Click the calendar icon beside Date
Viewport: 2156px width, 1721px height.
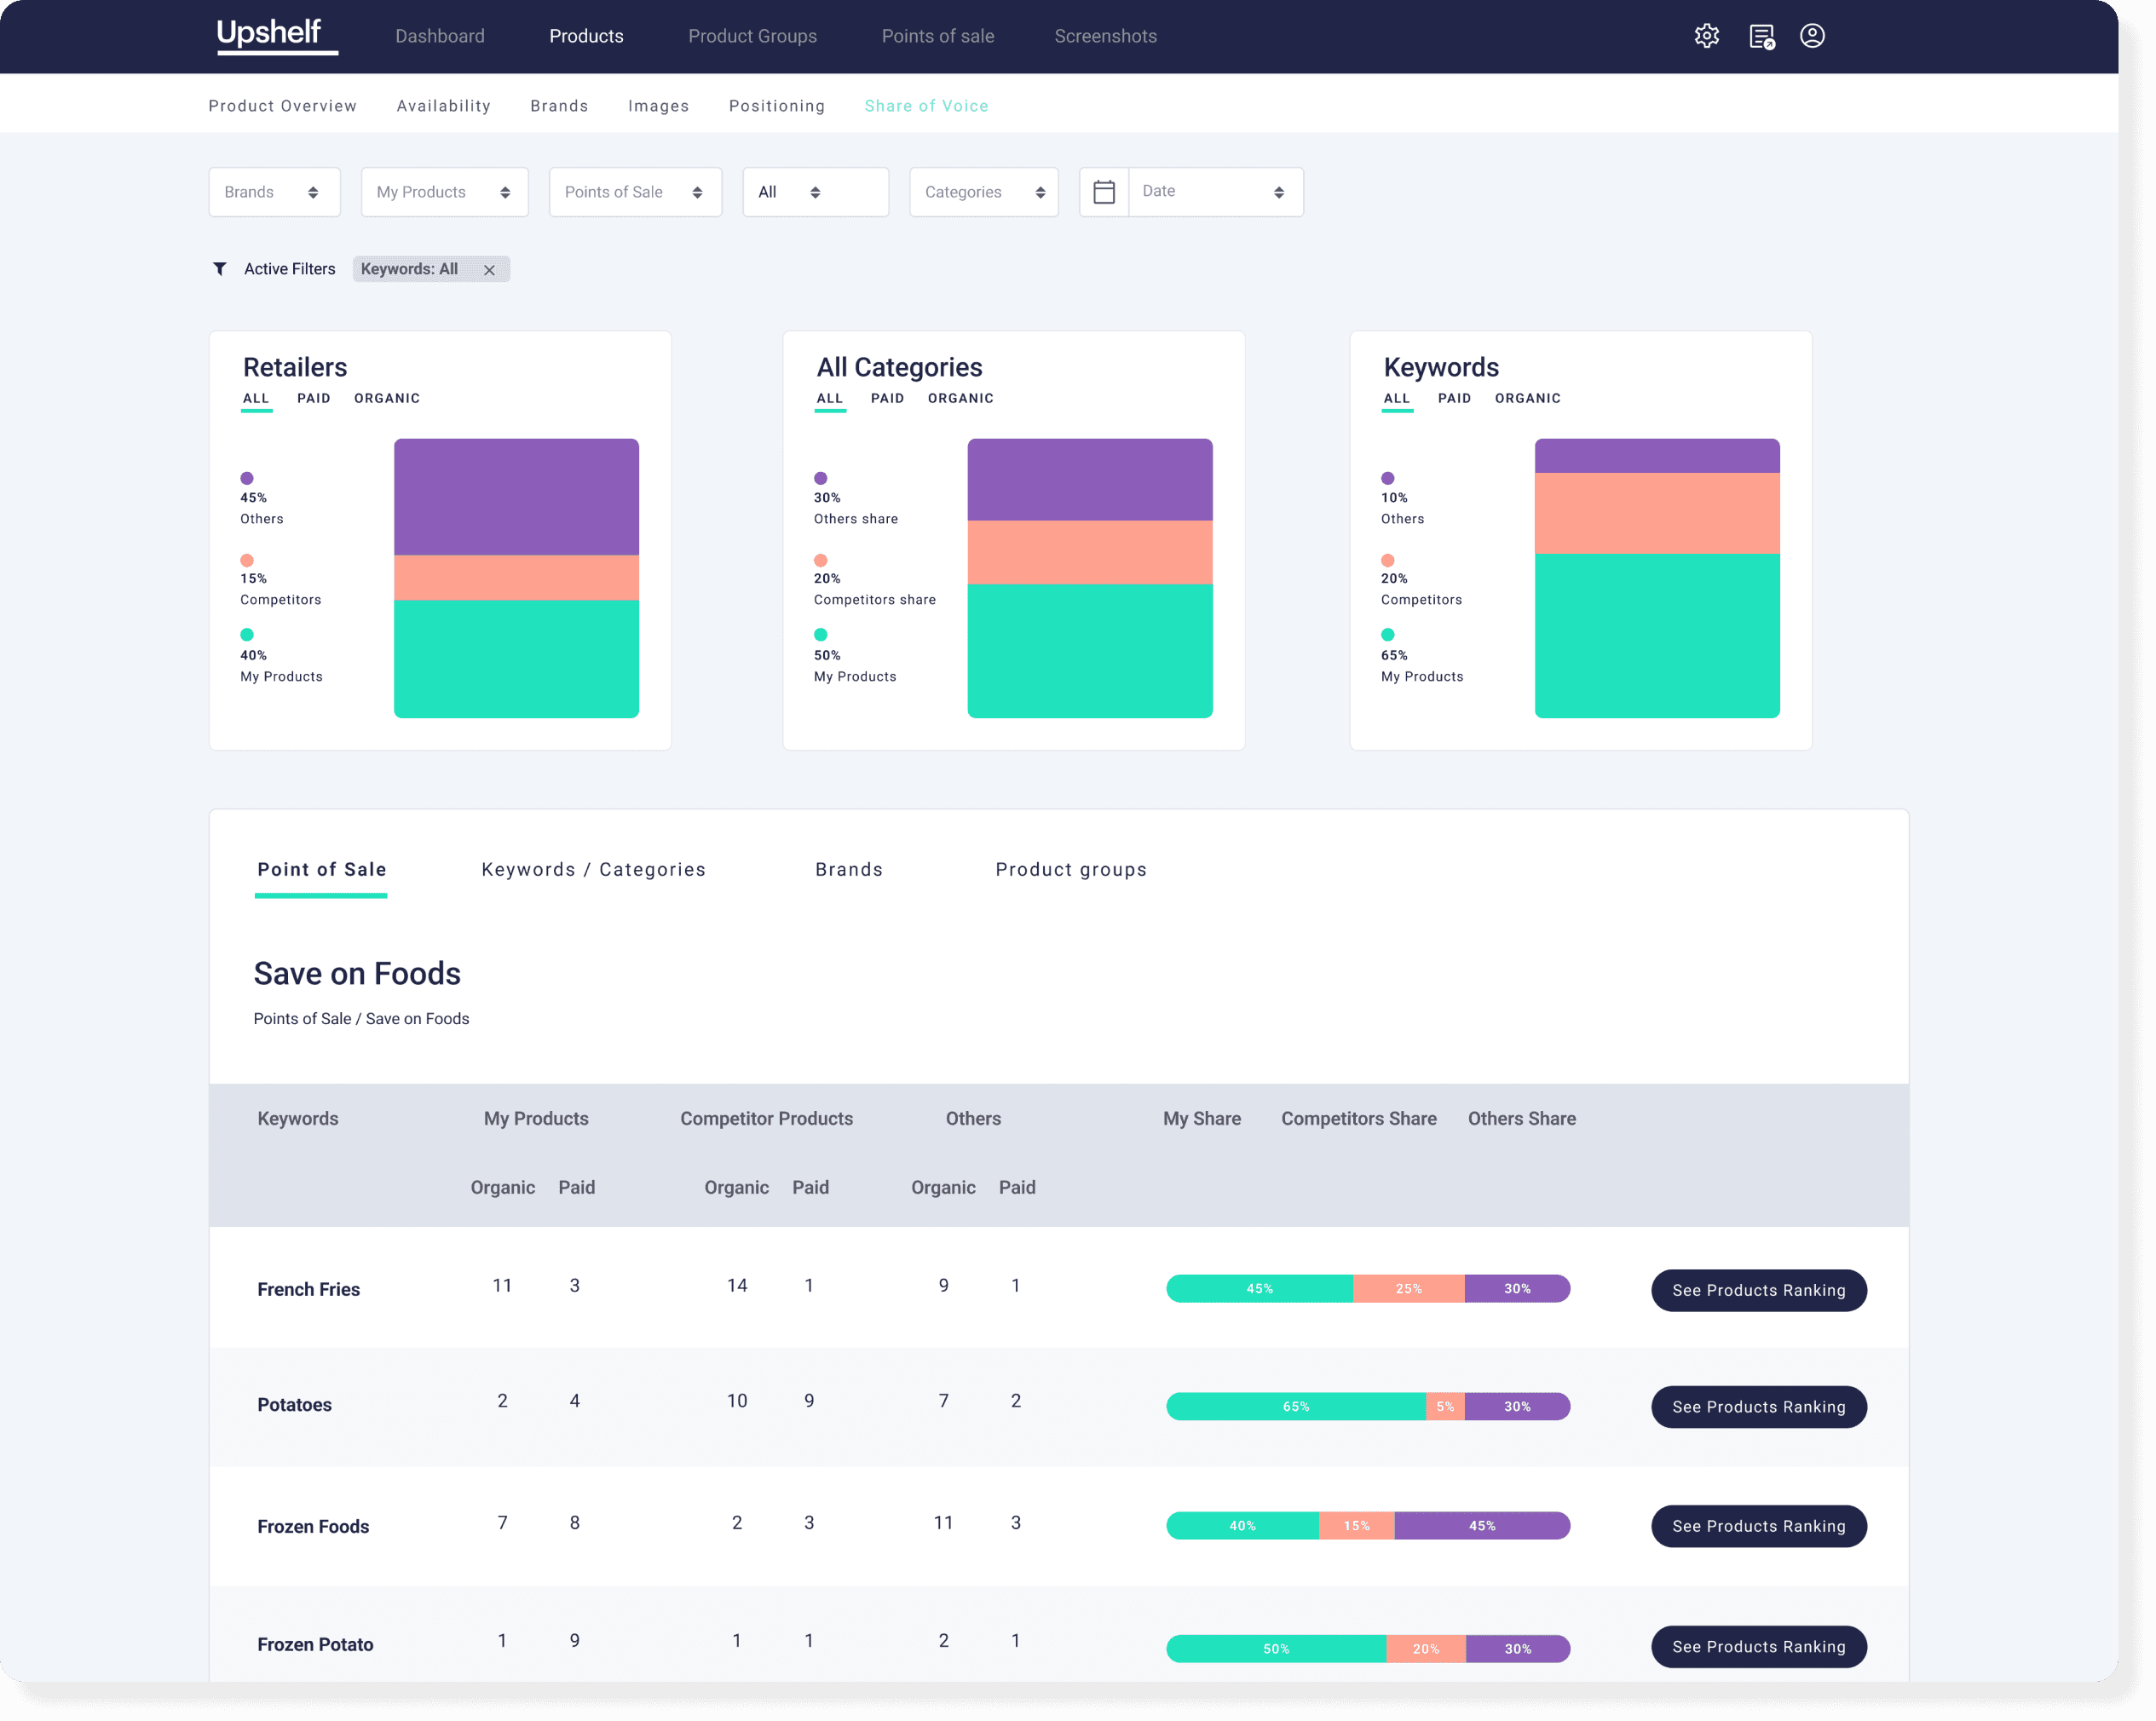click(1104, 192)
